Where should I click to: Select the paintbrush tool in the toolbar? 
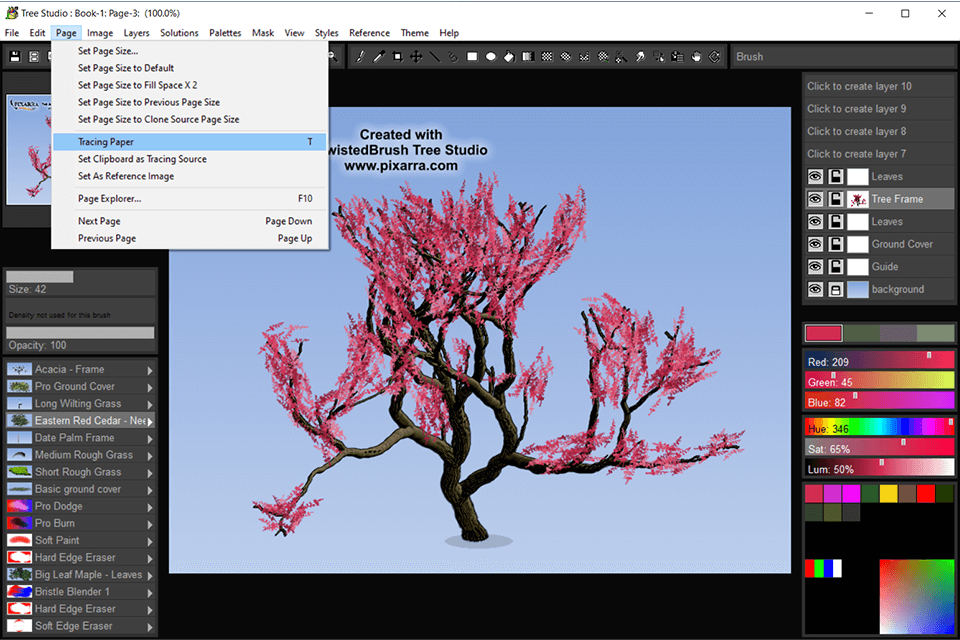(x=360, y=57)
